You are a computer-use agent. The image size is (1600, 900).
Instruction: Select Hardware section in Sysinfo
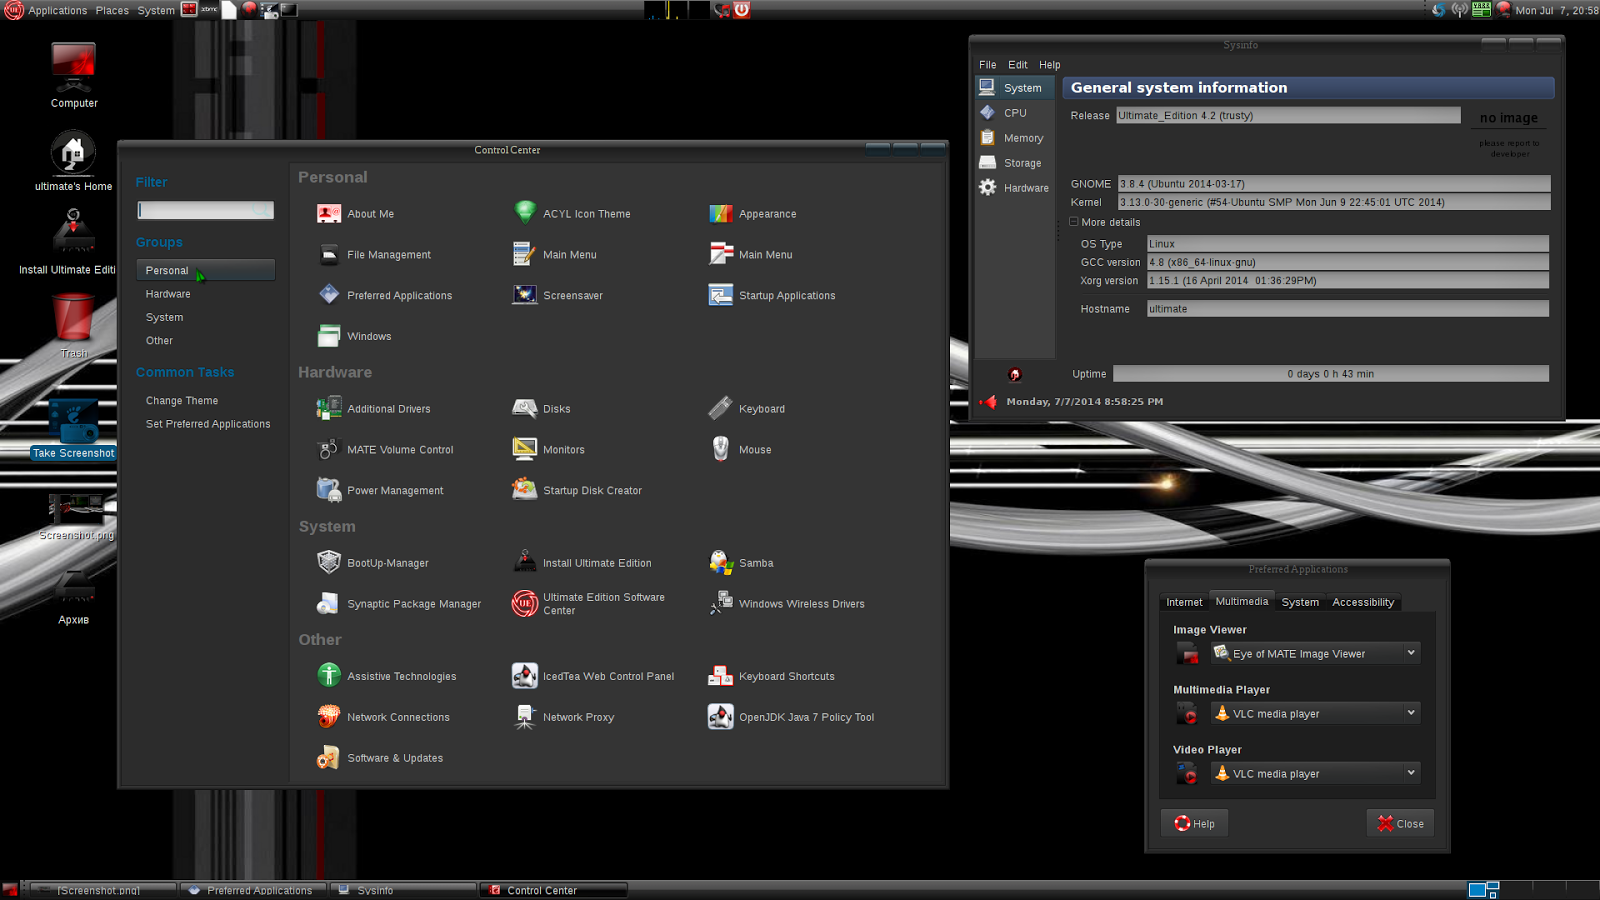pyautogui.click(x=1014, y=188)
